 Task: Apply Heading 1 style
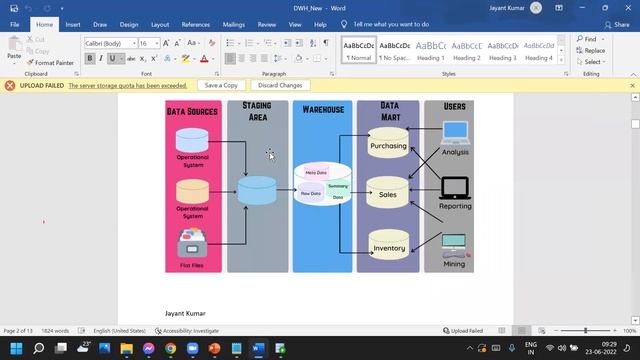pos(431,51)
